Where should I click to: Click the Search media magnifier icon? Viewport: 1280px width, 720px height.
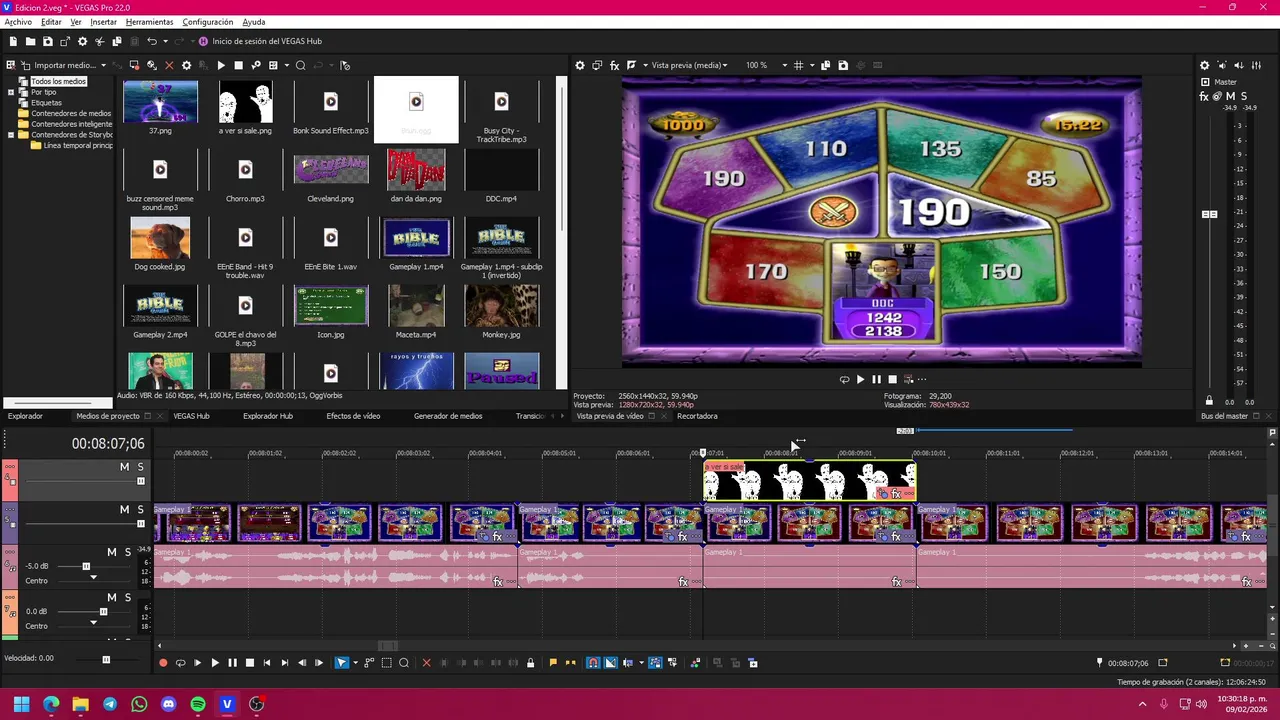(x=300, y=65)
